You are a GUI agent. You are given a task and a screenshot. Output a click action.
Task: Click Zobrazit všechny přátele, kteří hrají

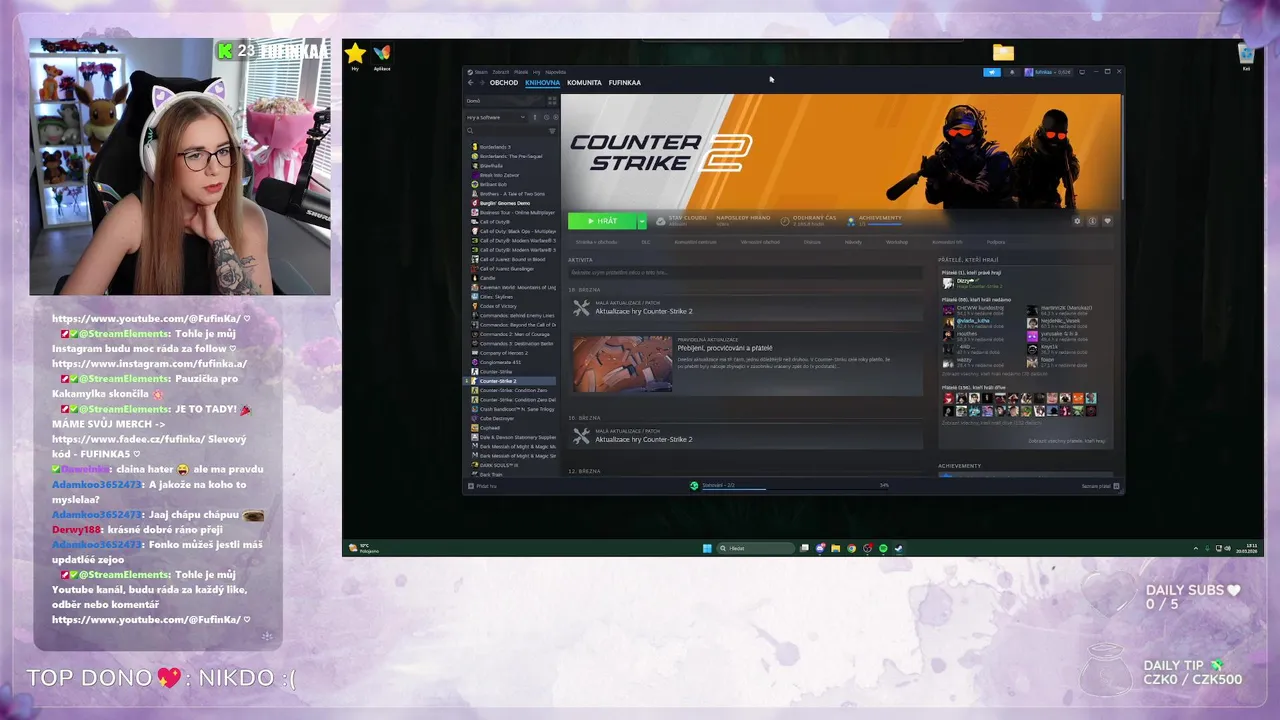coord(1067,441)
